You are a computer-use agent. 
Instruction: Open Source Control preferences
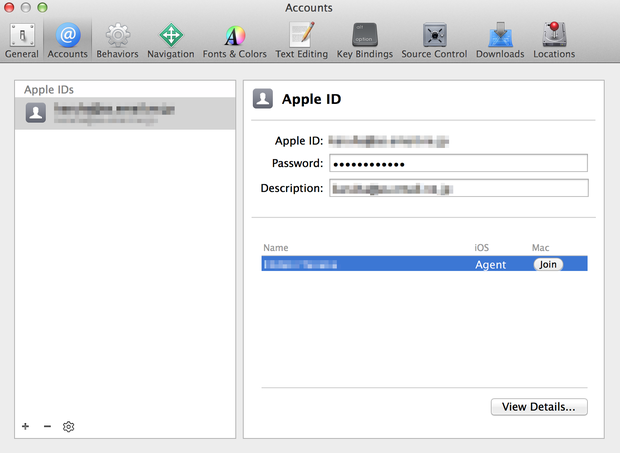434,40
